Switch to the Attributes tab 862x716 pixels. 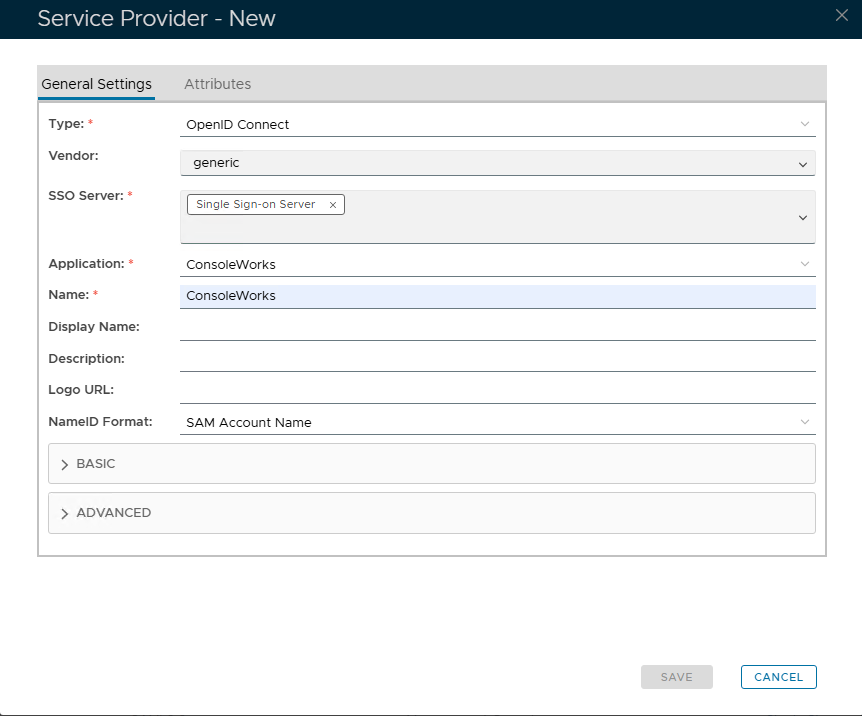pyautogui.click(x=217, y=84)
